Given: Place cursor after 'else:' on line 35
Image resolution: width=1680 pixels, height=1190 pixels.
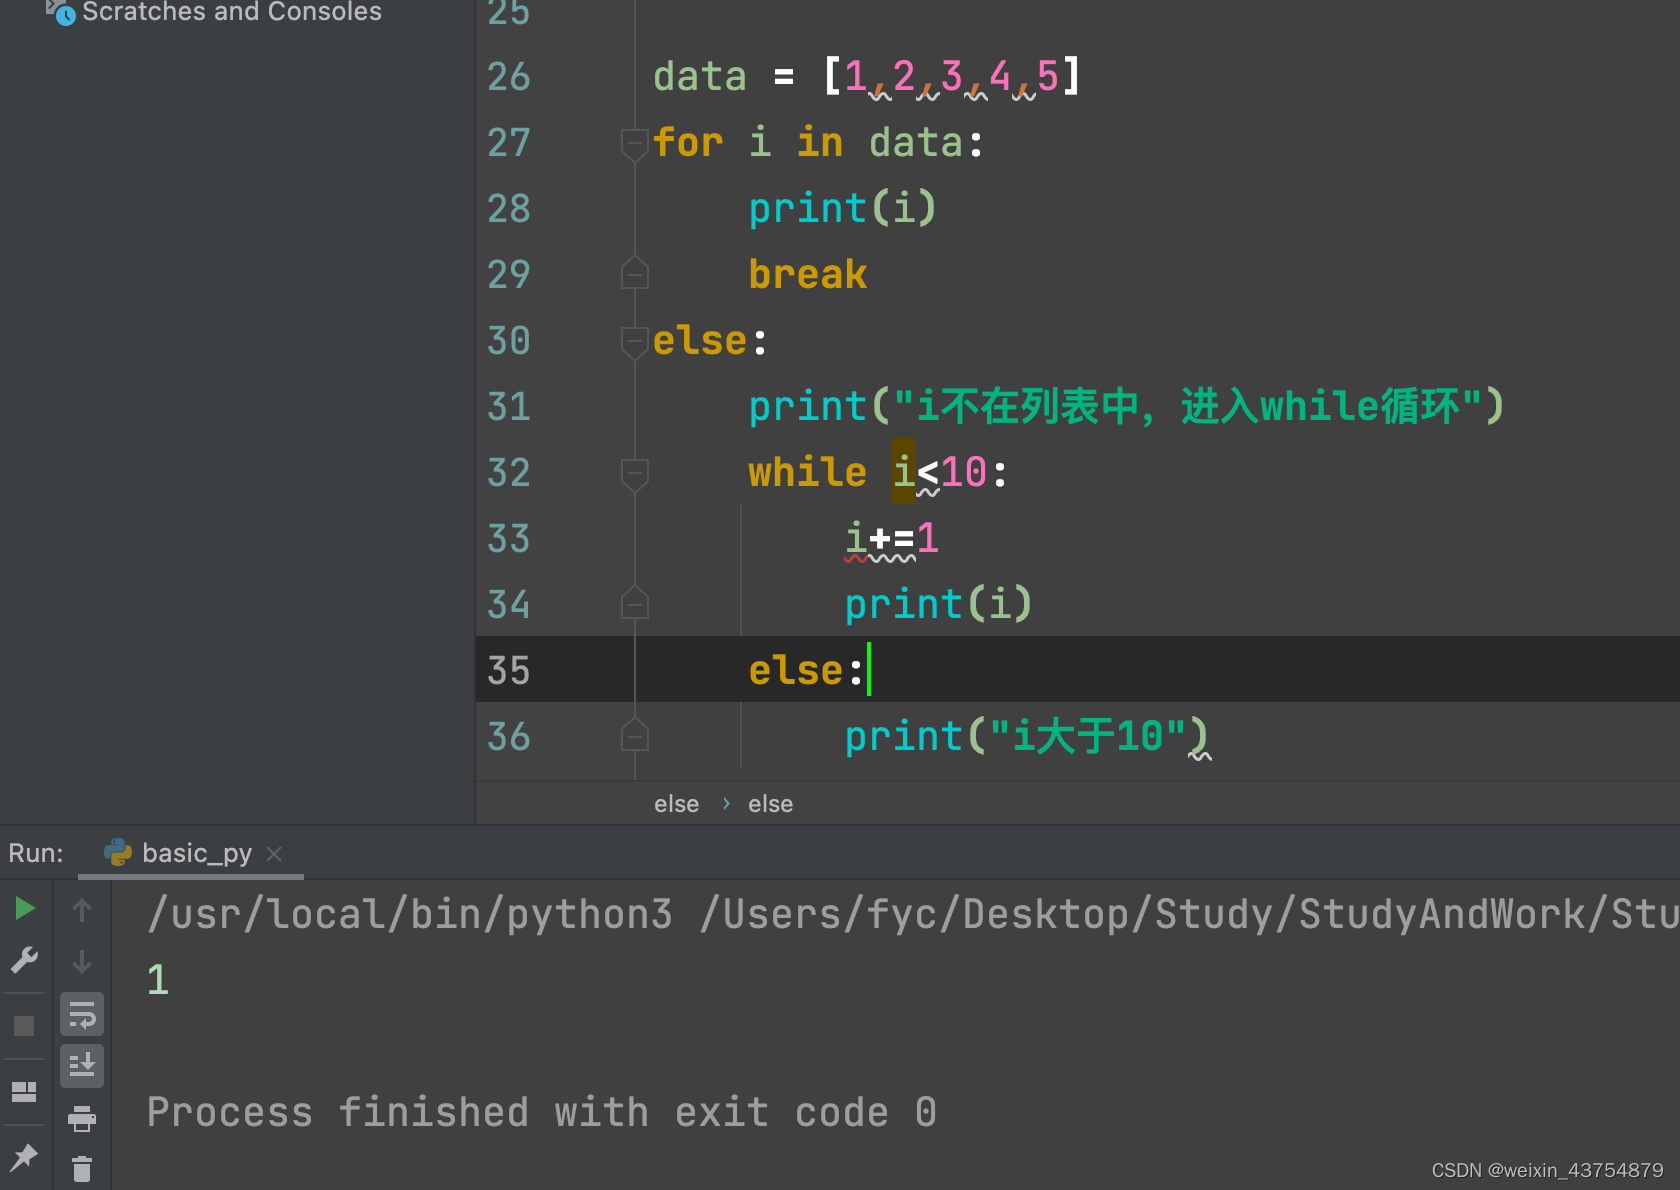Looking at the screenshot, I should (x=868, y=670).
